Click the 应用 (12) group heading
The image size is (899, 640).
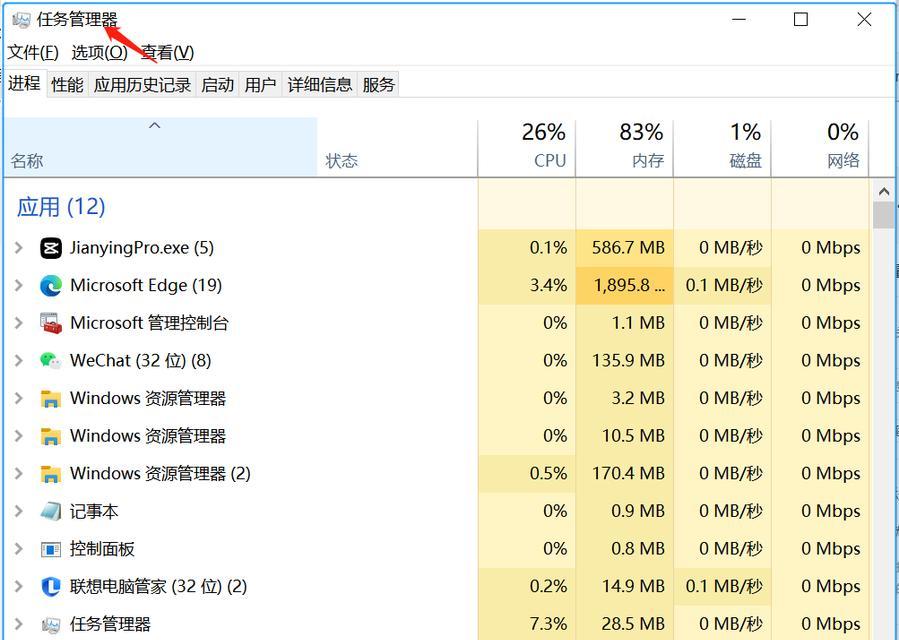(61, 207)
